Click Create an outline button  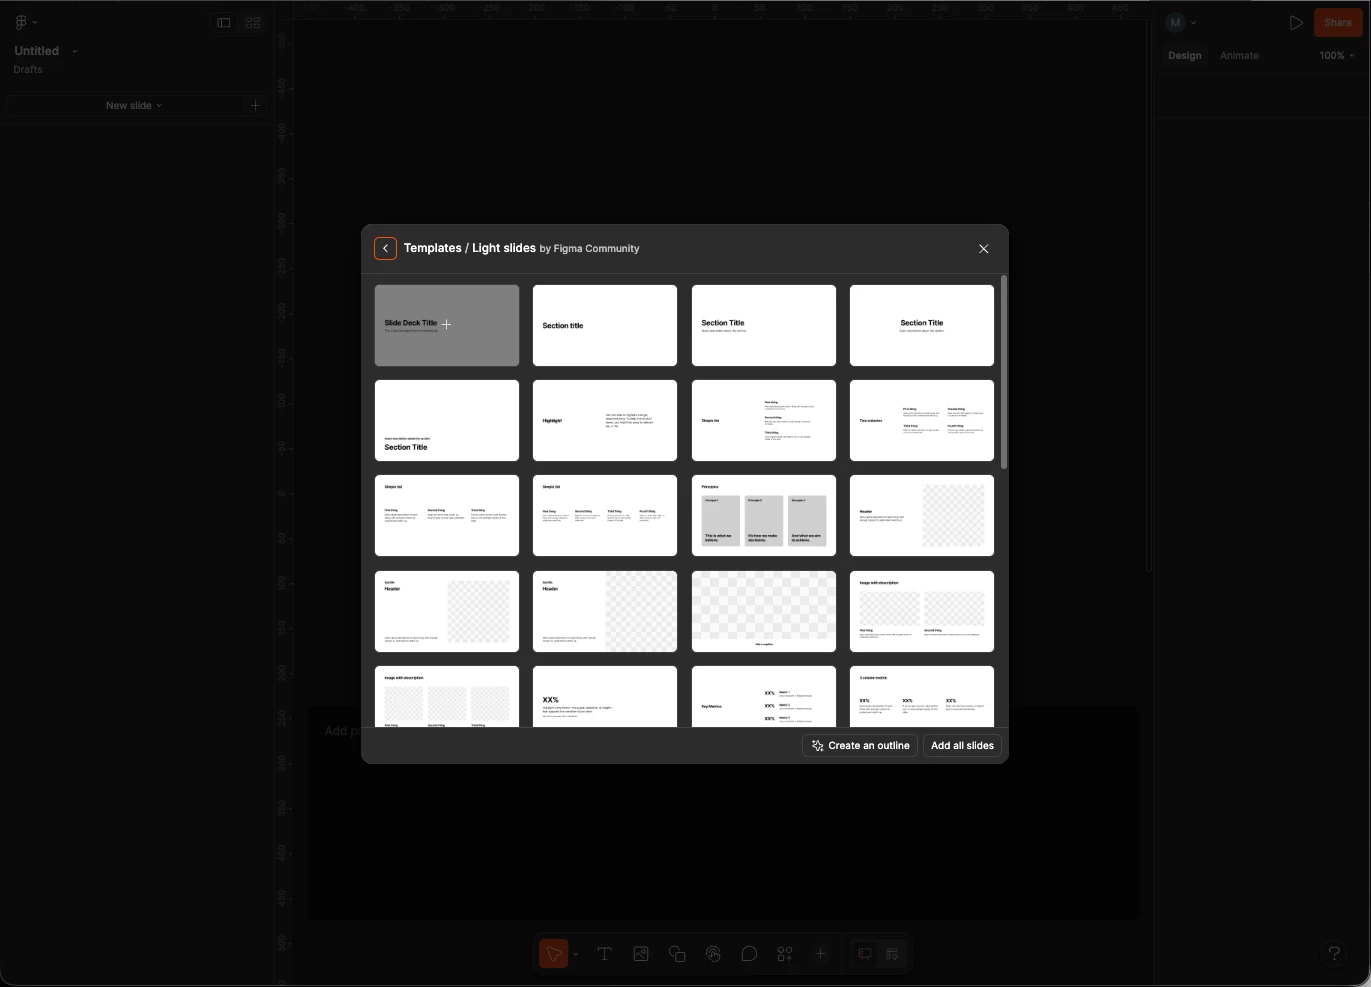[860, 746]
